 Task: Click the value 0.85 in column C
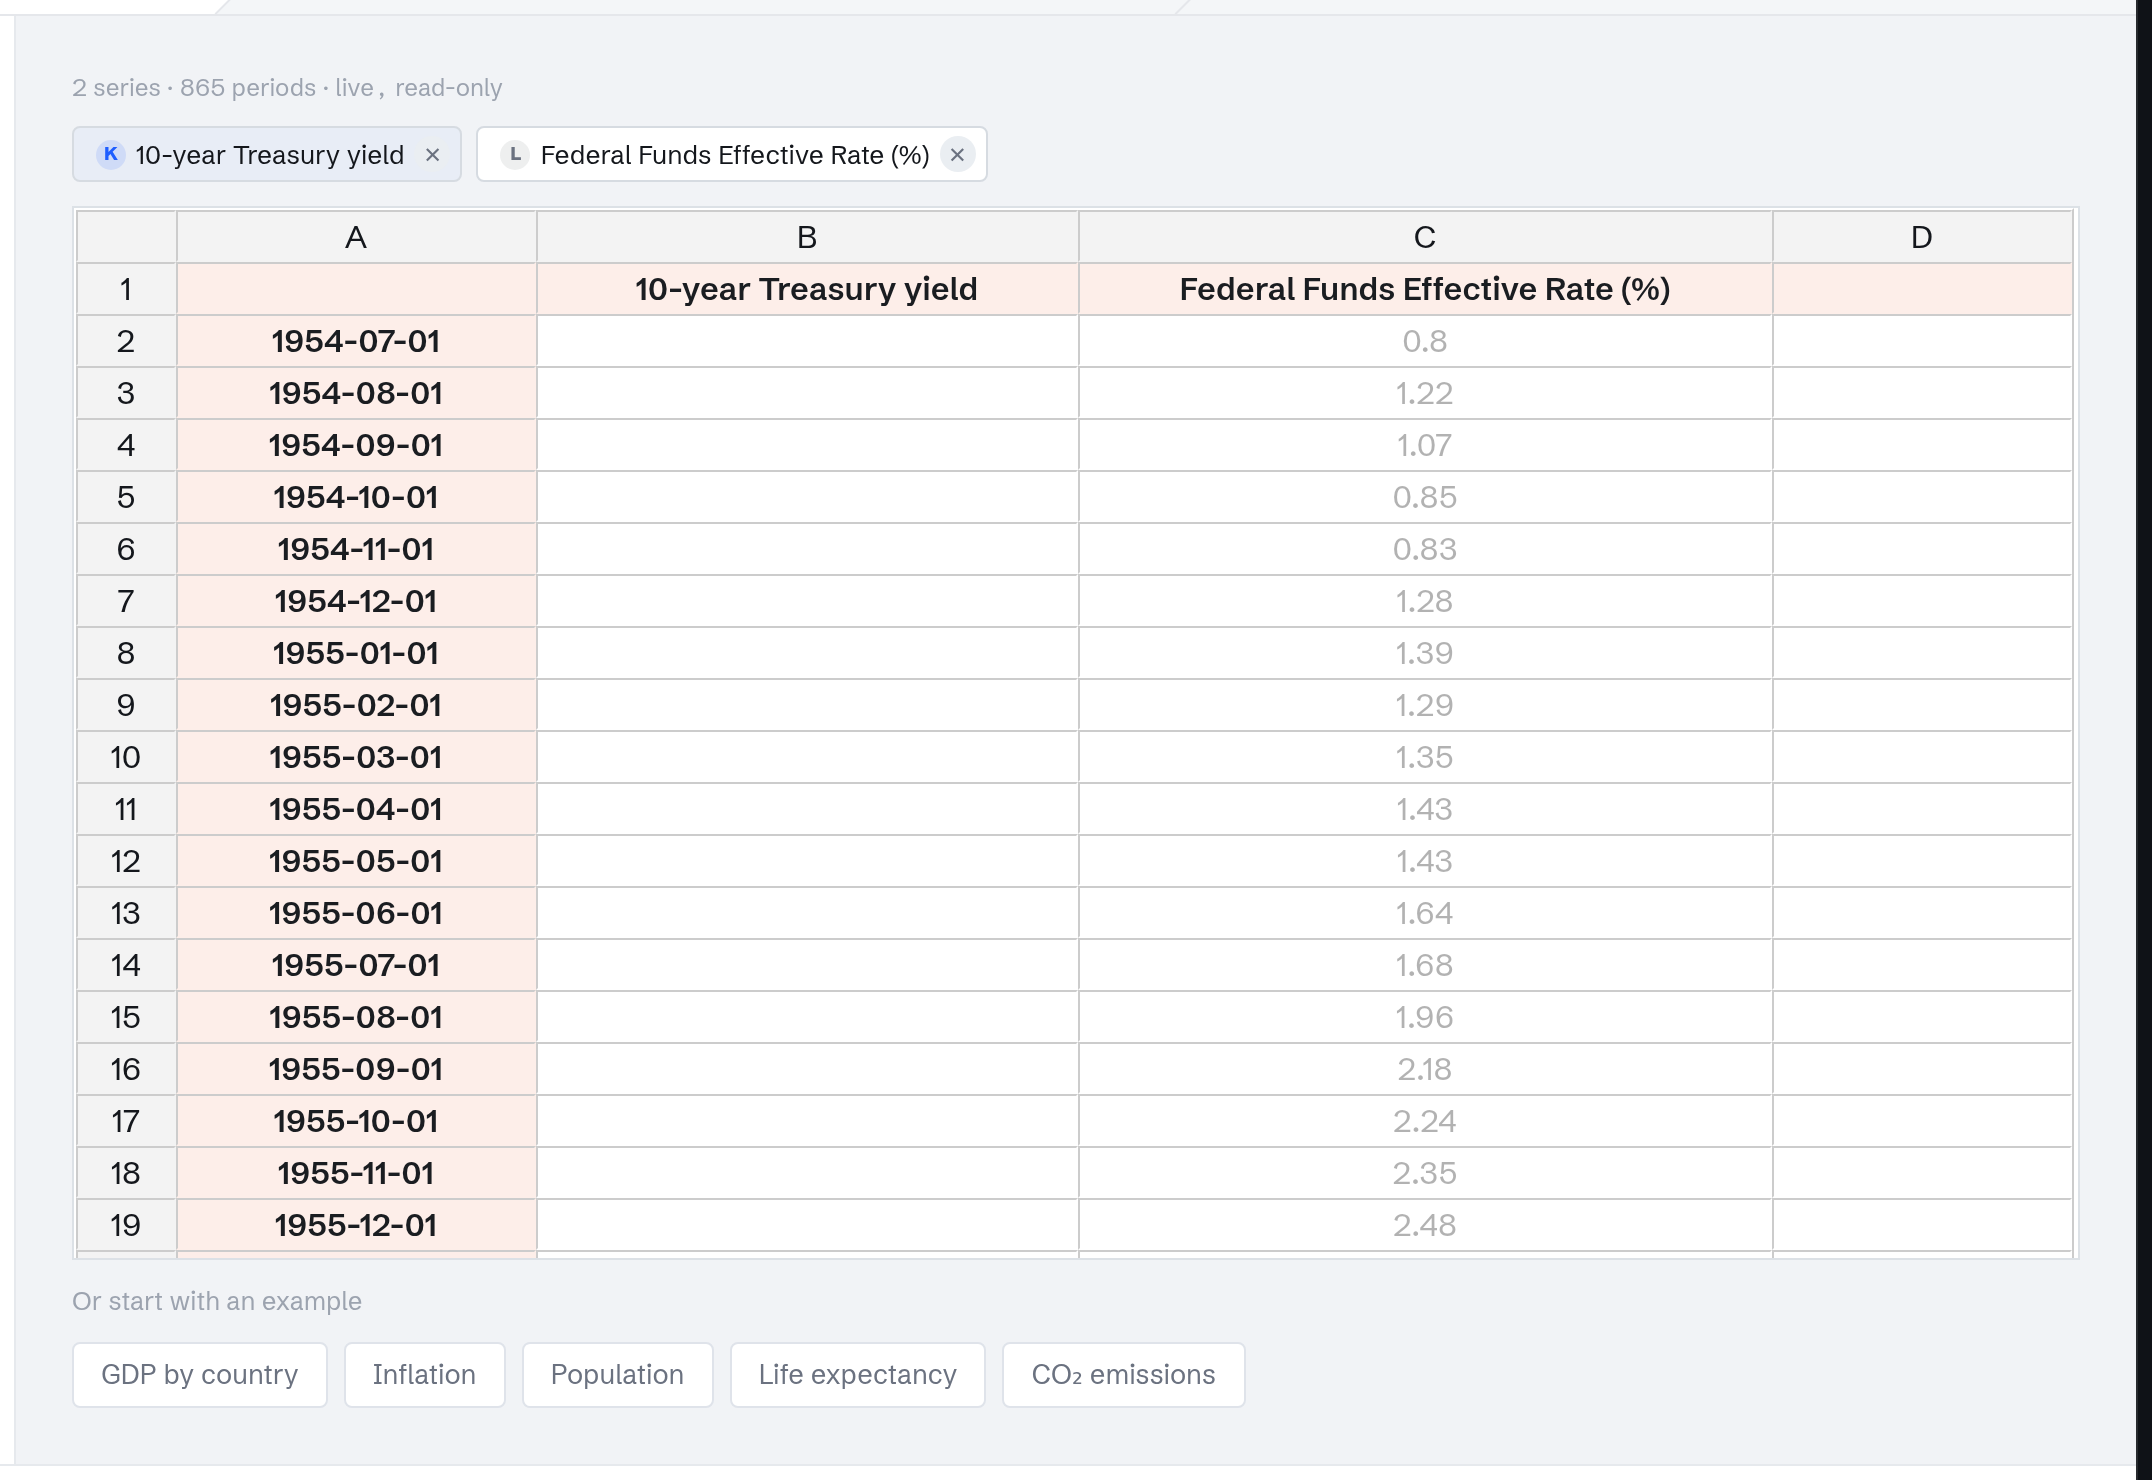1425,497
